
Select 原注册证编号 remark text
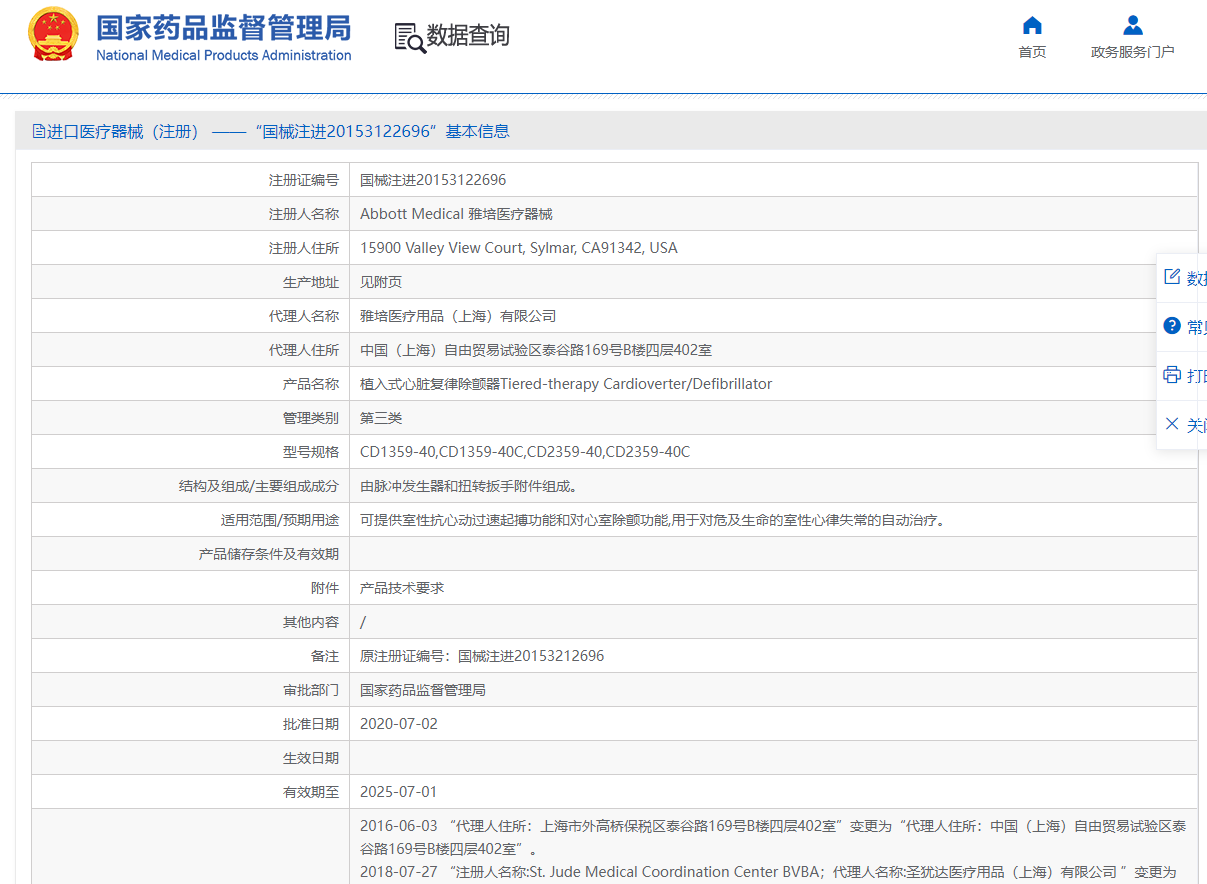click(x=482, y=656)
